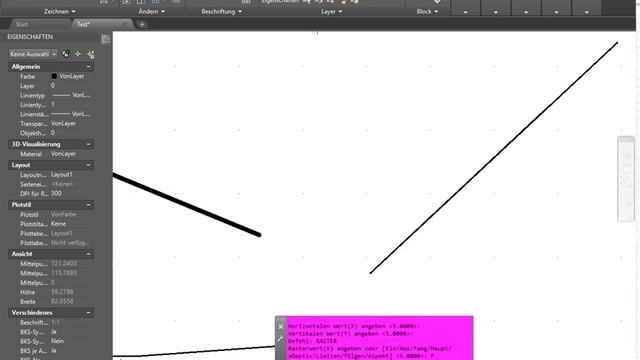
Task: Click the Mittelpunkt value 121.2403
Action: pos(64,264)
